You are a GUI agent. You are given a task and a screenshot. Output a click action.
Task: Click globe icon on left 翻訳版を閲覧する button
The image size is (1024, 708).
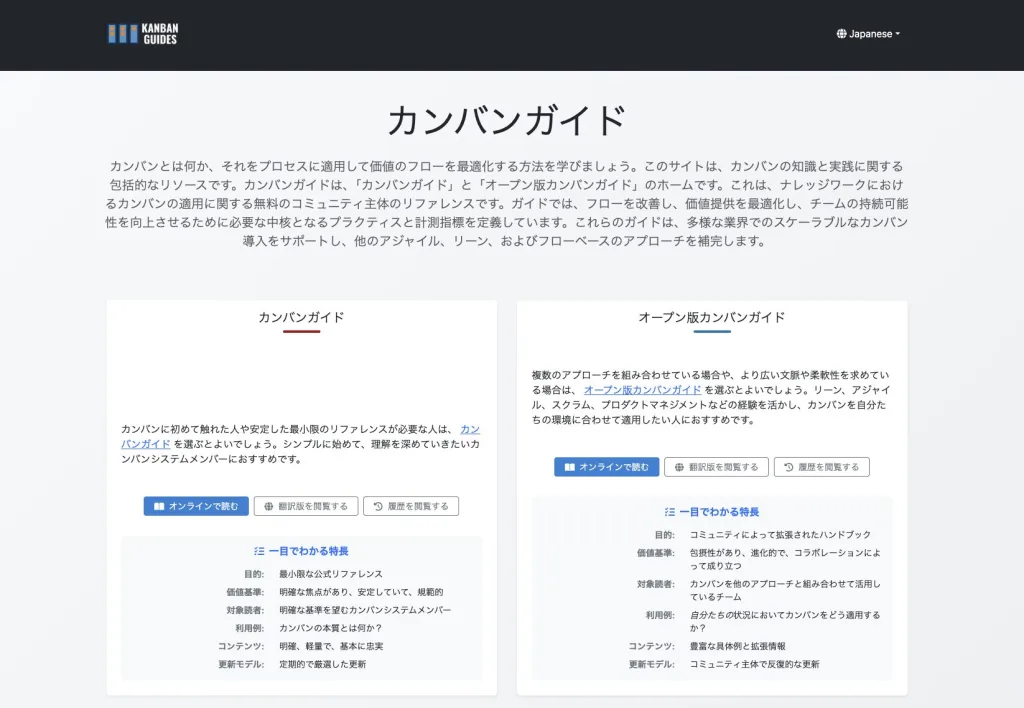(268, 506)
